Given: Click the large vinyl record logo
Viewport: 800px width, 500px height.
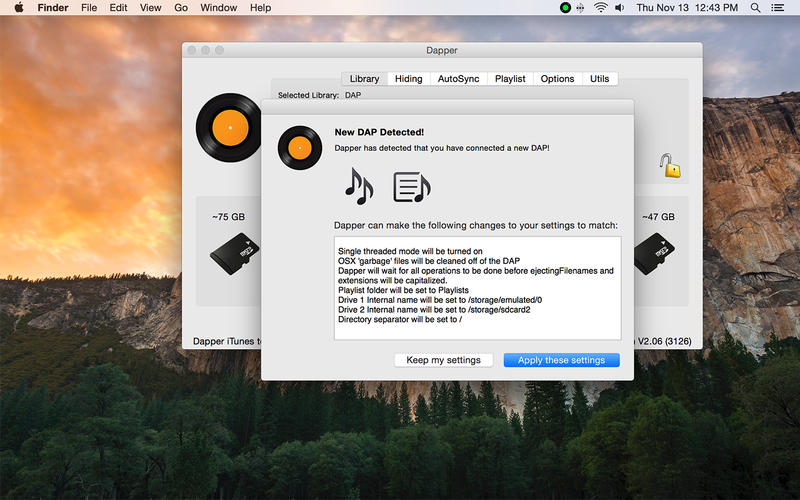Looking at the screenshot, I should pos(229,128).
